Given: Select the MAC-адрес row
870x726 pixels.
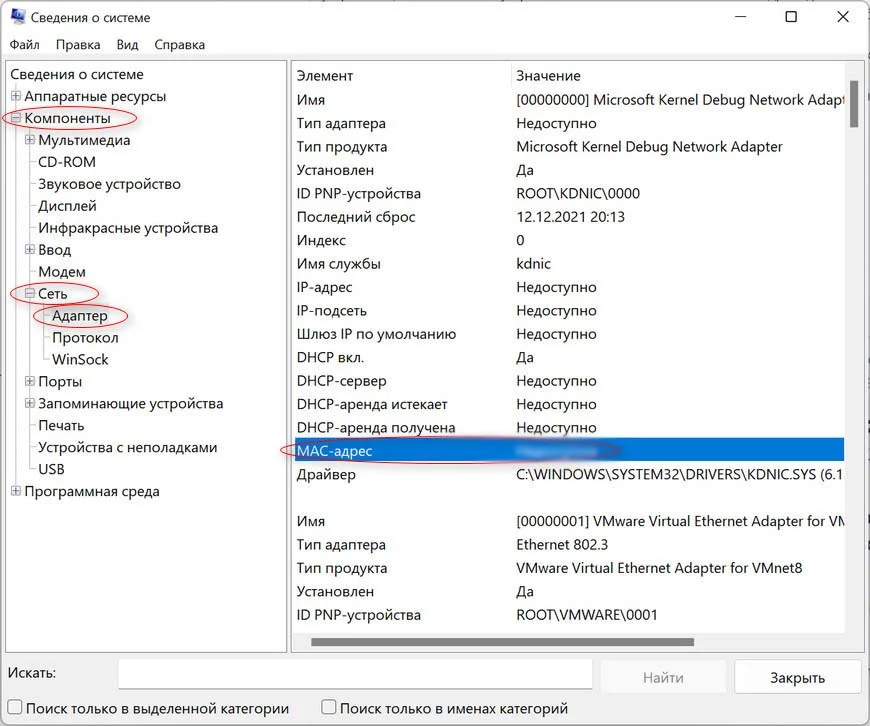Looking at the screenshot, I should coord(568,451).
